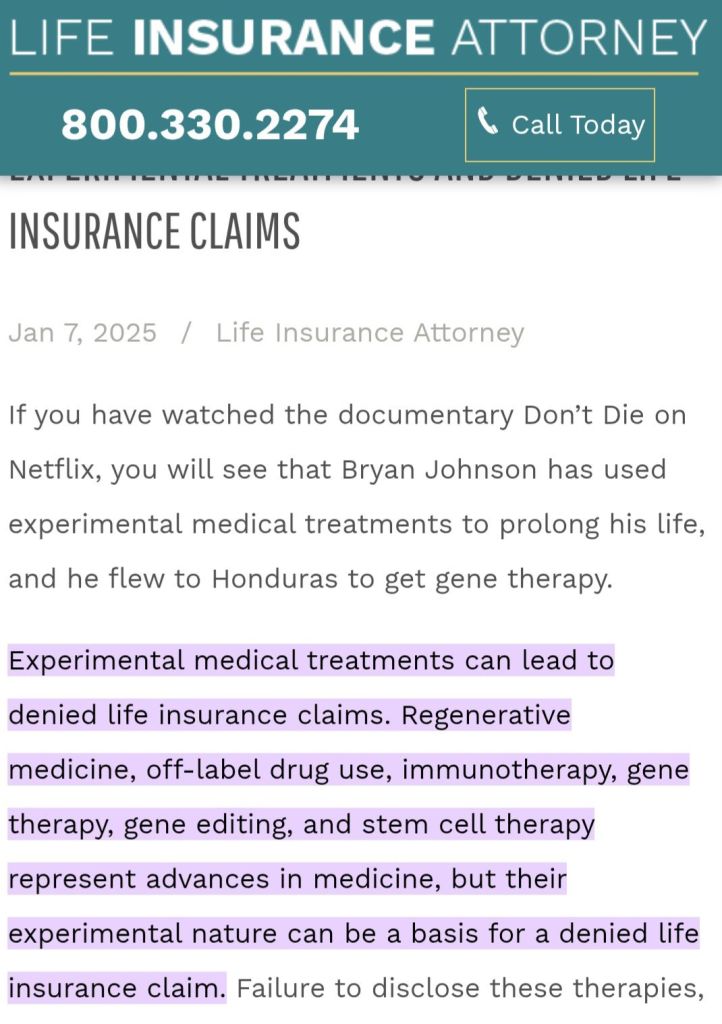The height and width of the screenshot is (1024, 722).
Task: Click the Life Insurance Attorney header logo
Action: pyautogui.click(x=356, y=38)
